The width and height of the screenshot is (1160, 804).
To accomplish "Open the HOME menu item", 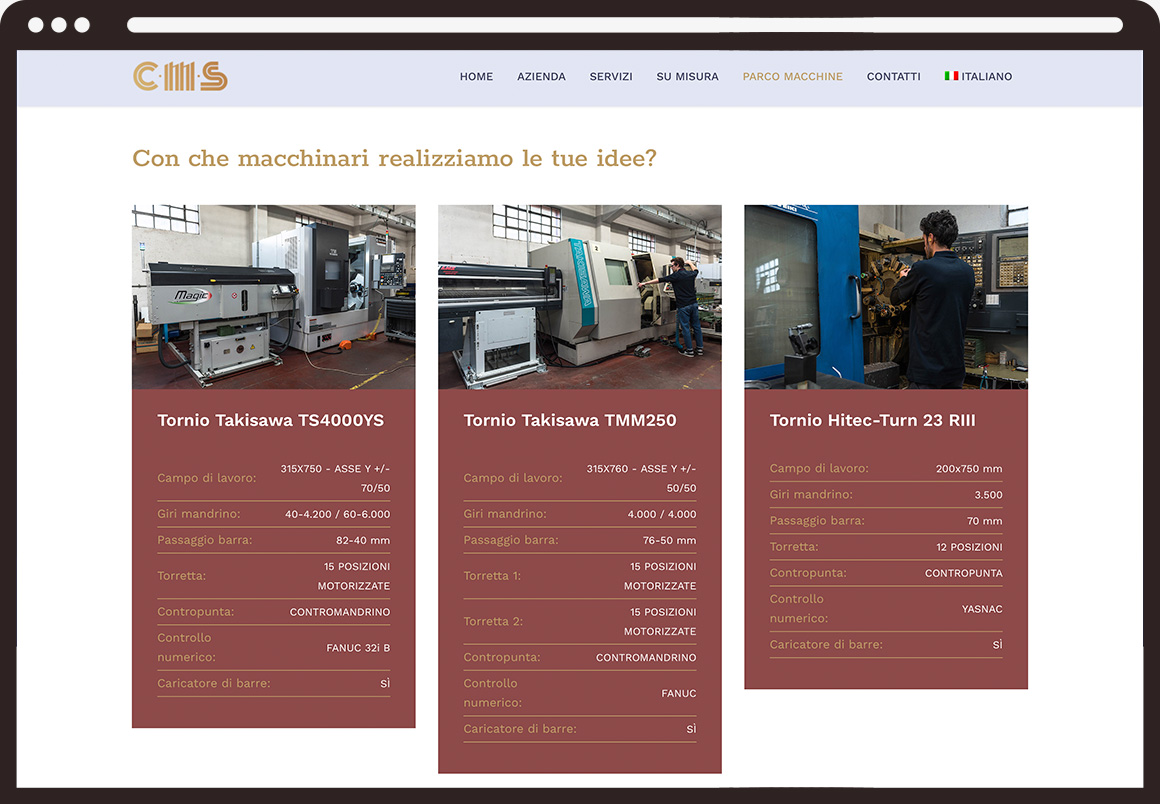I will (476, 76).
